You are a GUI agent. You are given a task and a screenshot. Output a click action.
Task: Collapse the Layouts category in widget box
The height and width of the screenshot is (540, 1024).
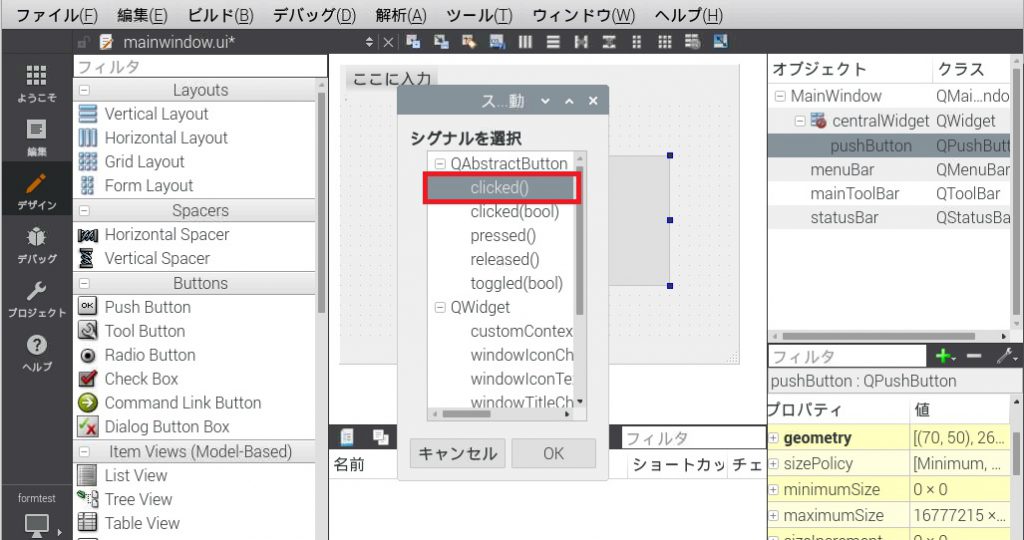pos(84,90)
